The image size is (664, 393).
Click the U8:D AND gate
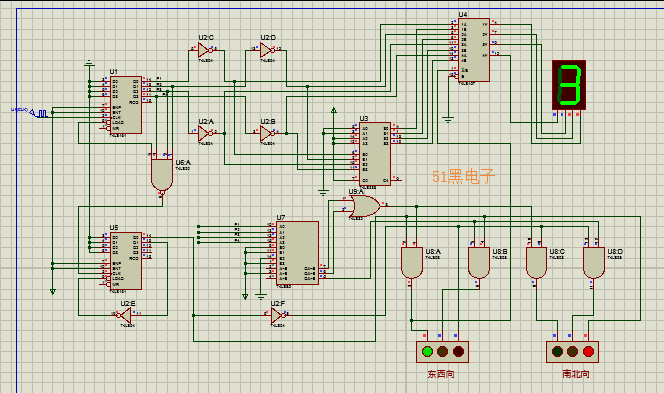[594, 263]
